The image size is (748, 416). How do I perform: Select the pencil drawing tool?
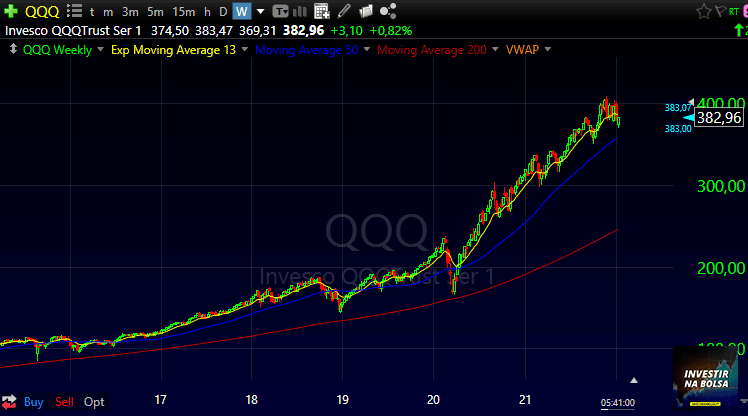pos(344,11)
